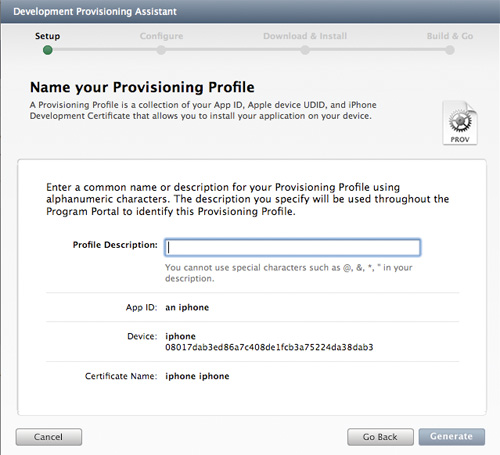Click the Generate button
The height and width of the screenshot is (455, 500).
tap(452, 437)
